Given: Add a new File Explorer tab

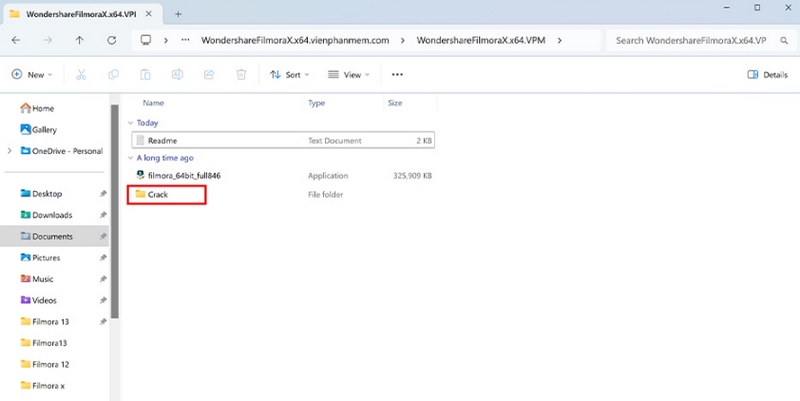Looking at the screenshot, I should 178,14.
